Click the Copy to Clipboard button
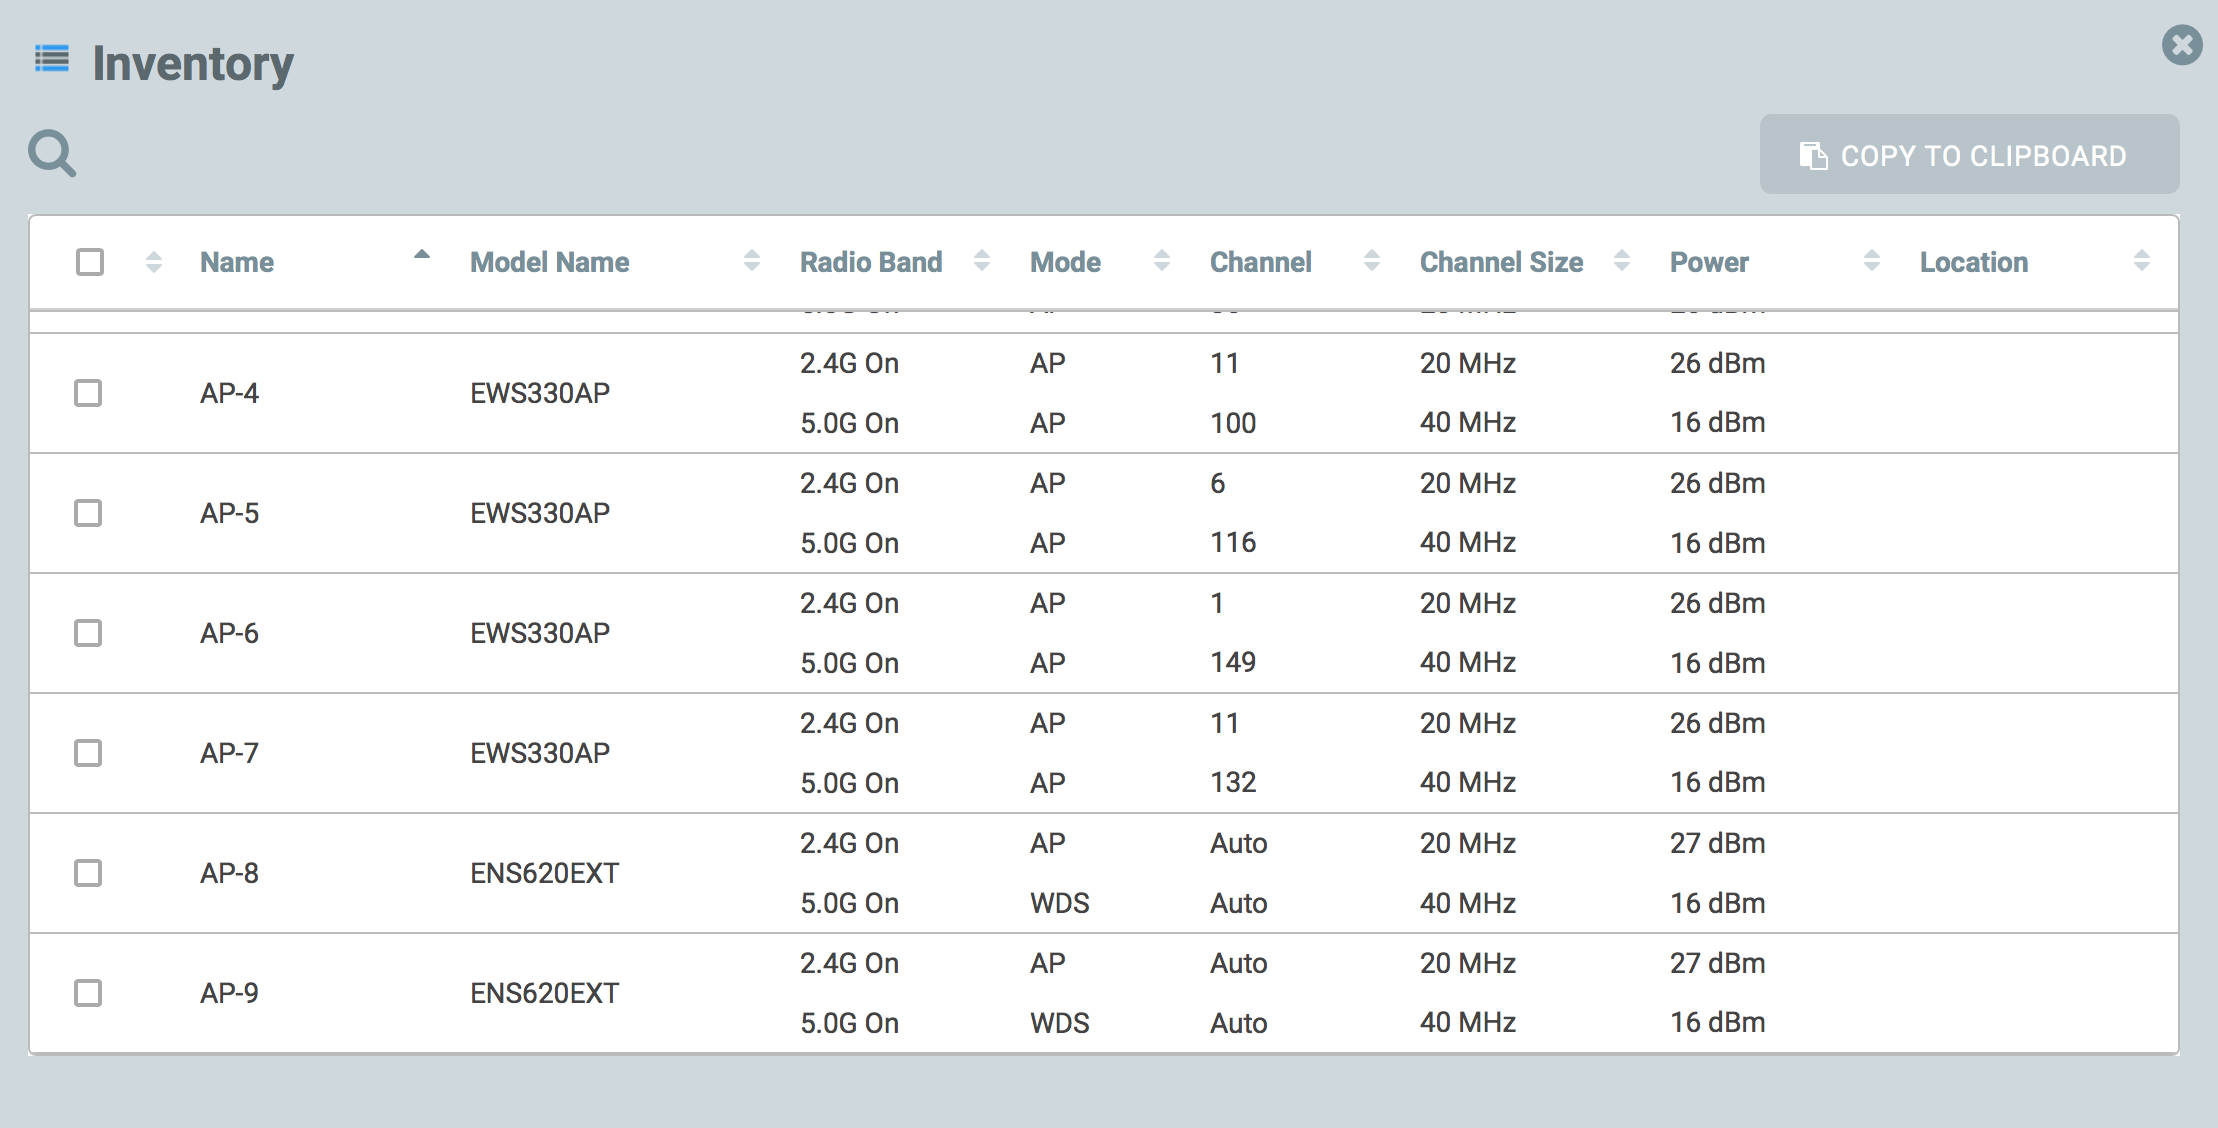 coord(1969,155)
